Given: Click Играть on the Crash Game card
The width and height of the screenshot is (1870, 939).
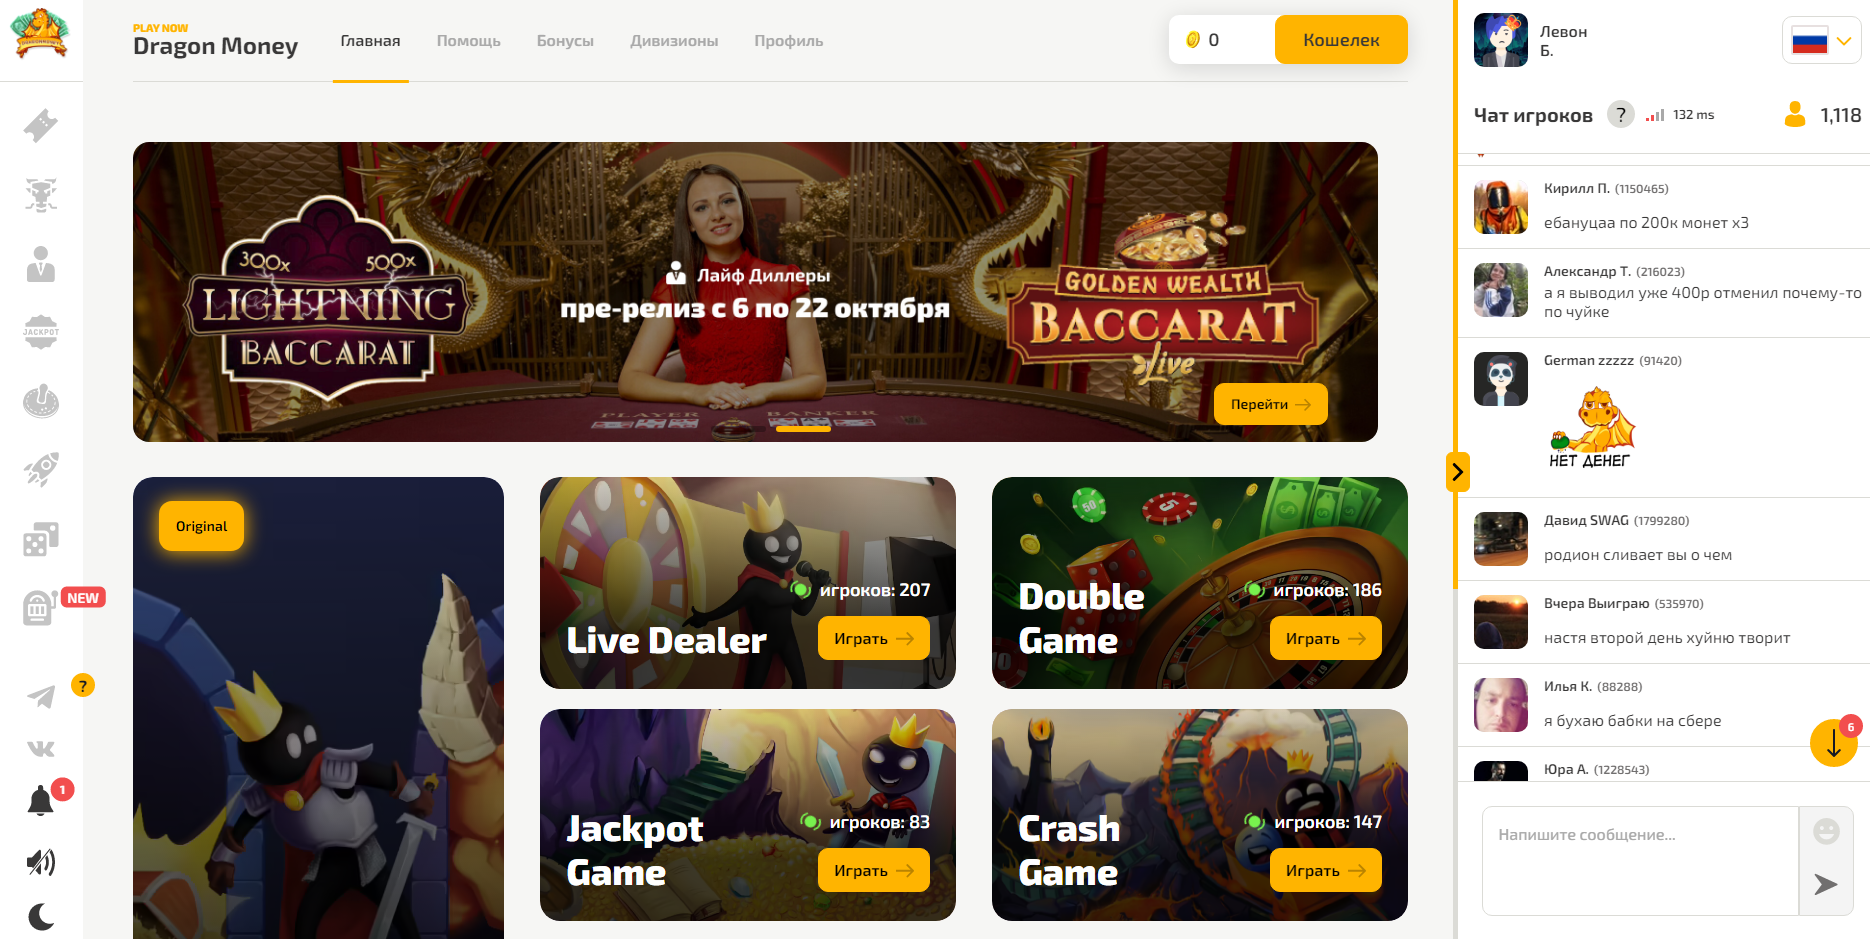Looking at the screenshot, I should tap(1326, 870).
